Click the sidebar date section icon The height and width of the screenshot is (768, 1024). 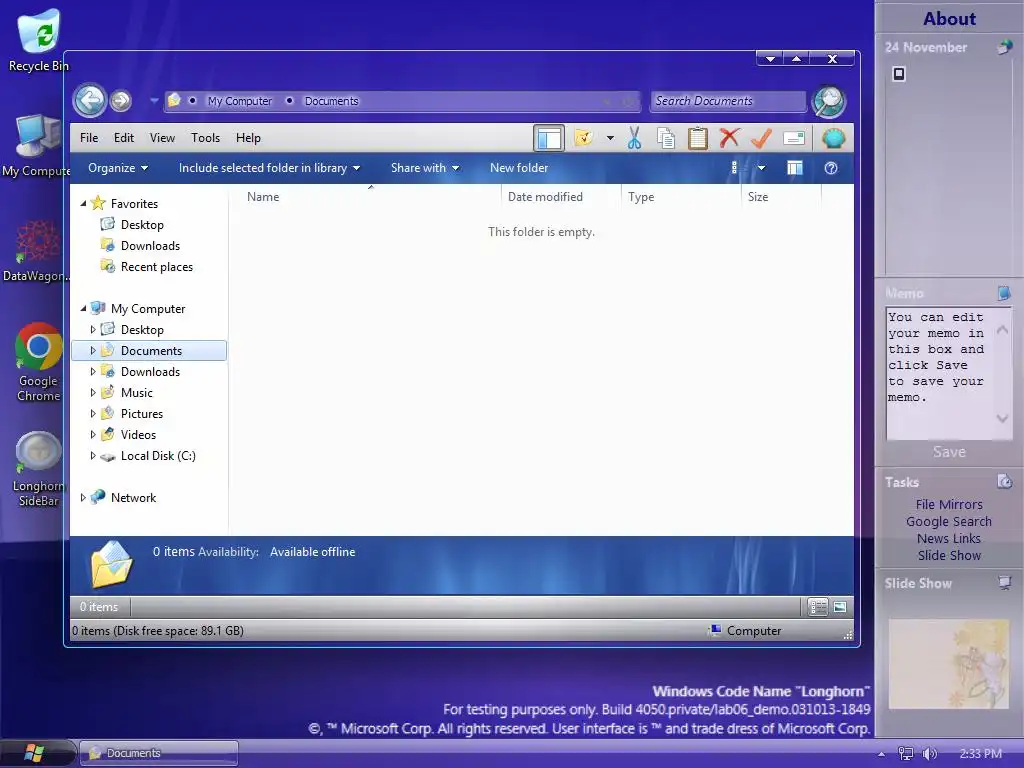click(1004, 47)
